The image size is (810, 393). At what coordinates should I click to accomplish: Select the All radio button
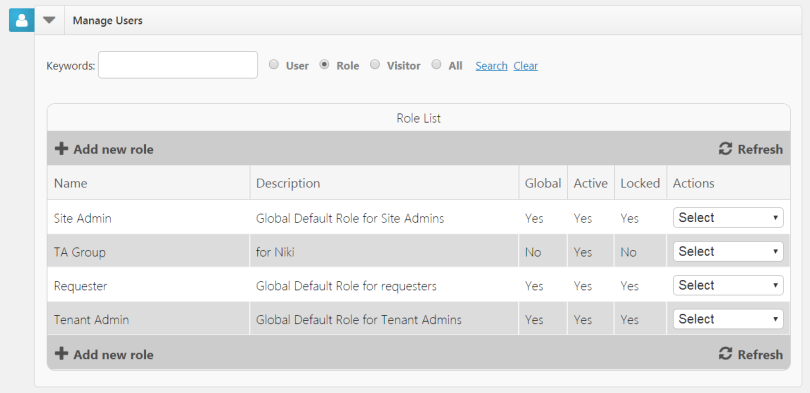[x=437, y=65]
